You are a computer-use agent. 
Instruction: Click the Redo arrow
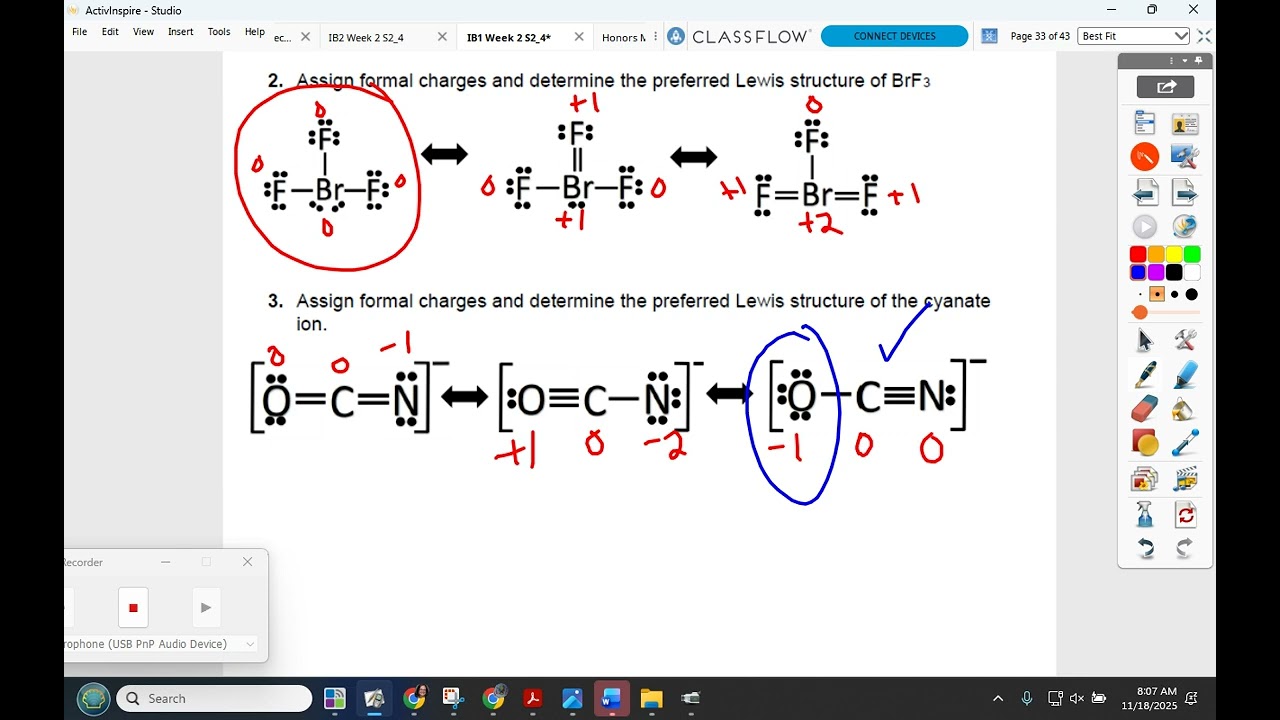pyautogui.click(x=1185, y=548)
